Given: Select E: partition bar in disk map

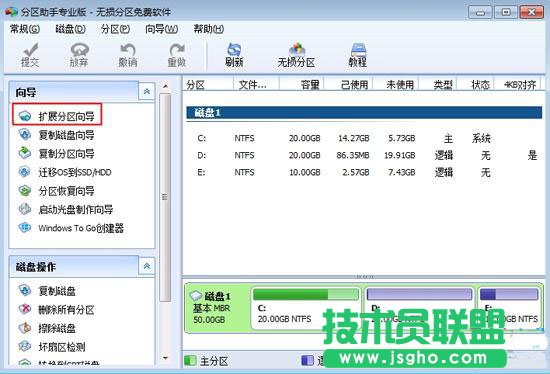Looking at the screenshot, I should click(x=509, y=294).
